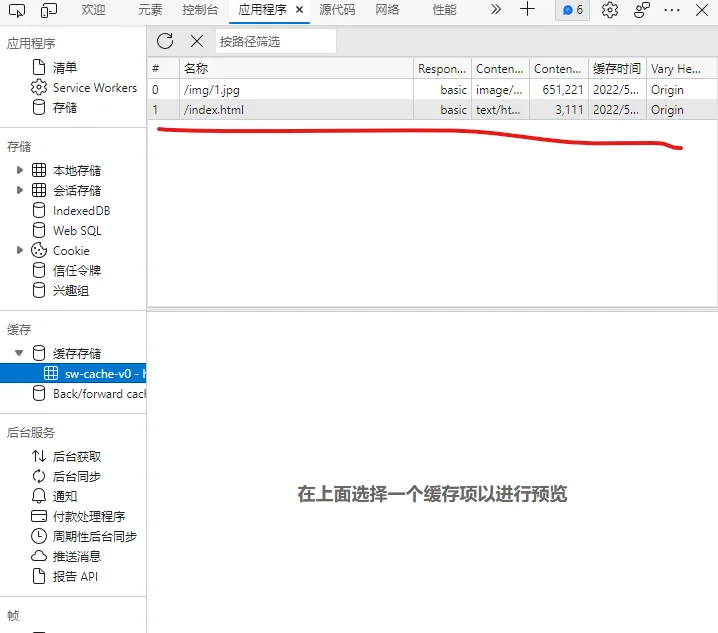Select the /img/1.jpg cache row
Screen dimensions: 718x633
click(432, 89)
